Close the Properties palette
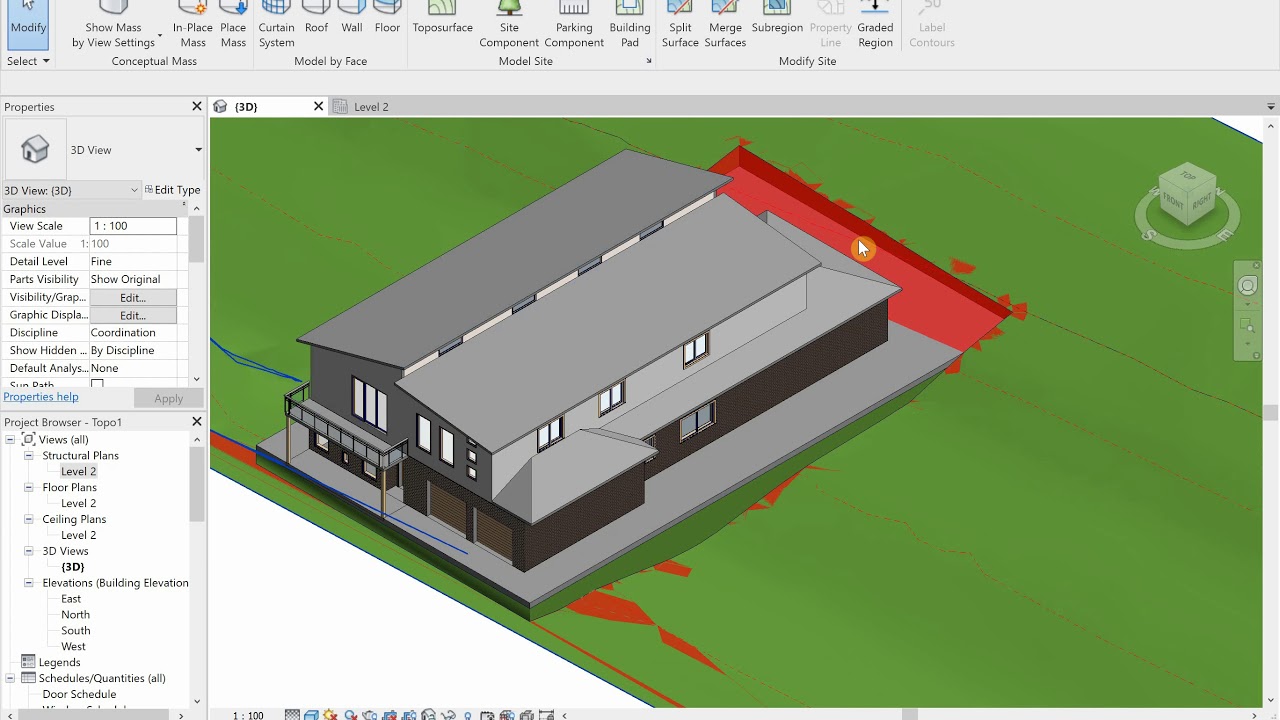Viewport: 1280px width, 720px height. 197,106
